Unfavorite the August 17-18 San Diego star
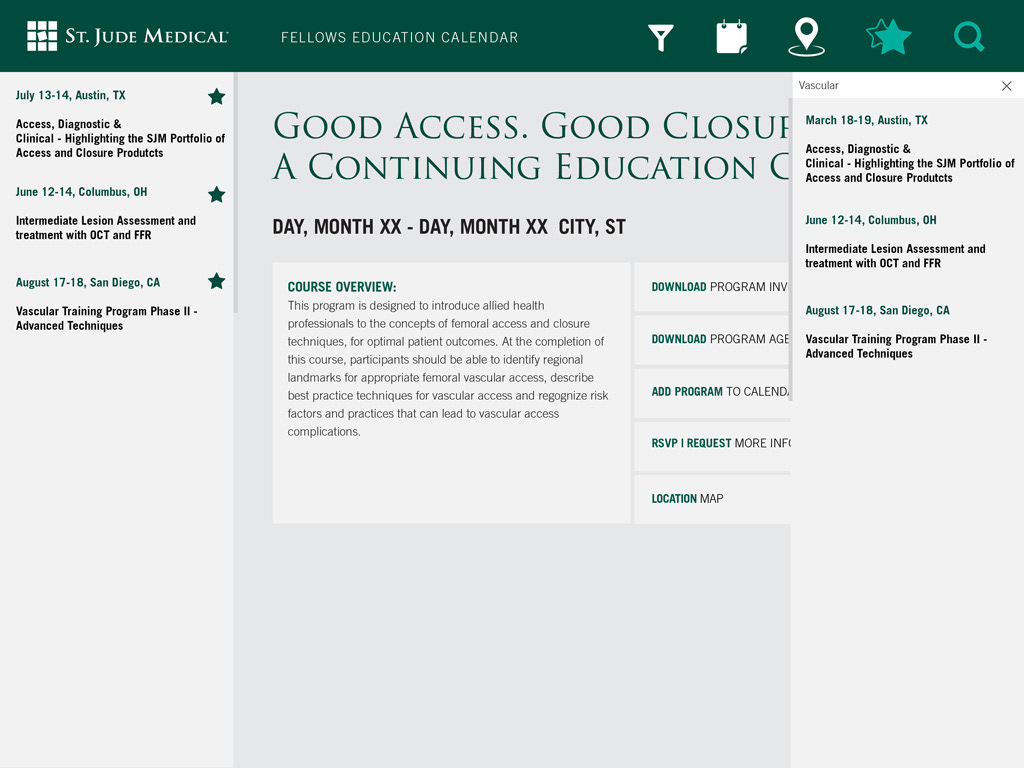The height and width of the screenshot is (768, 1024). [216, 281]
